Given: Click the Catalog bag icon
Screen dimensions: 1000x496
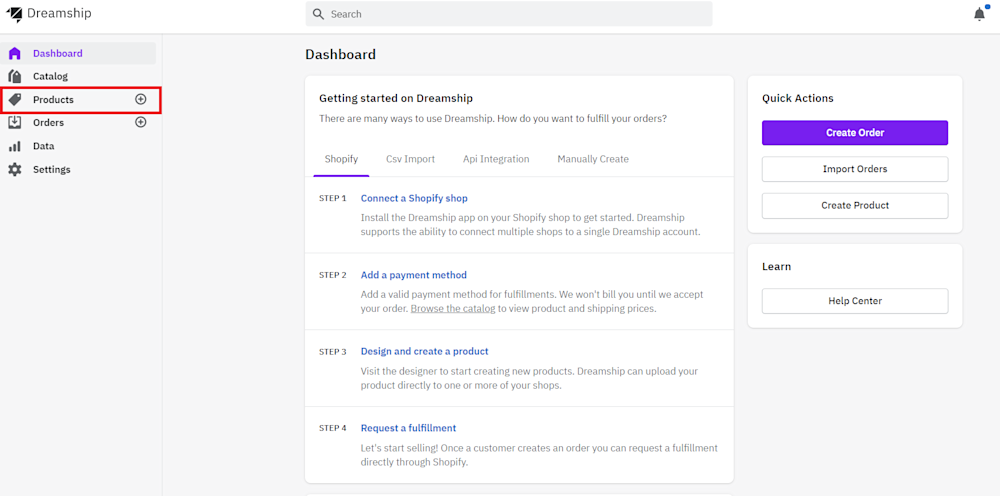Looking at the screenshot, I should click(15, 77).
